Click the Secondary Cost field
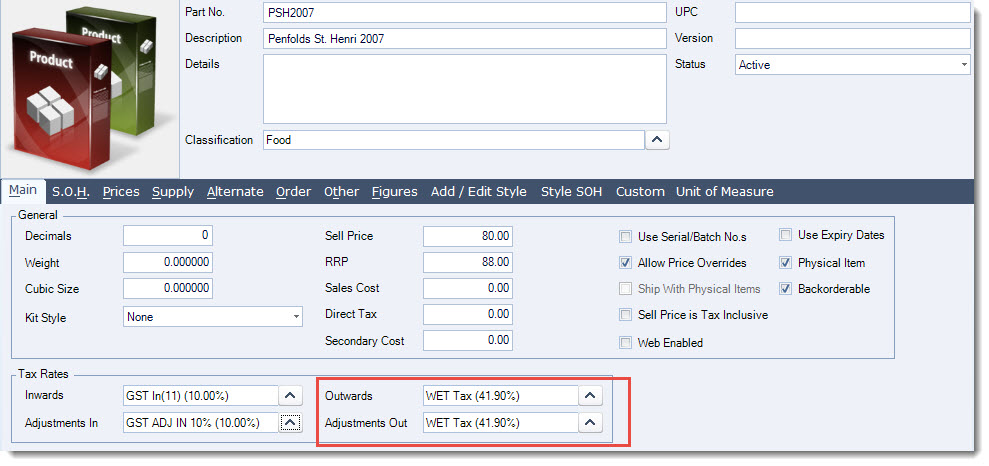 tap(468, 341)
